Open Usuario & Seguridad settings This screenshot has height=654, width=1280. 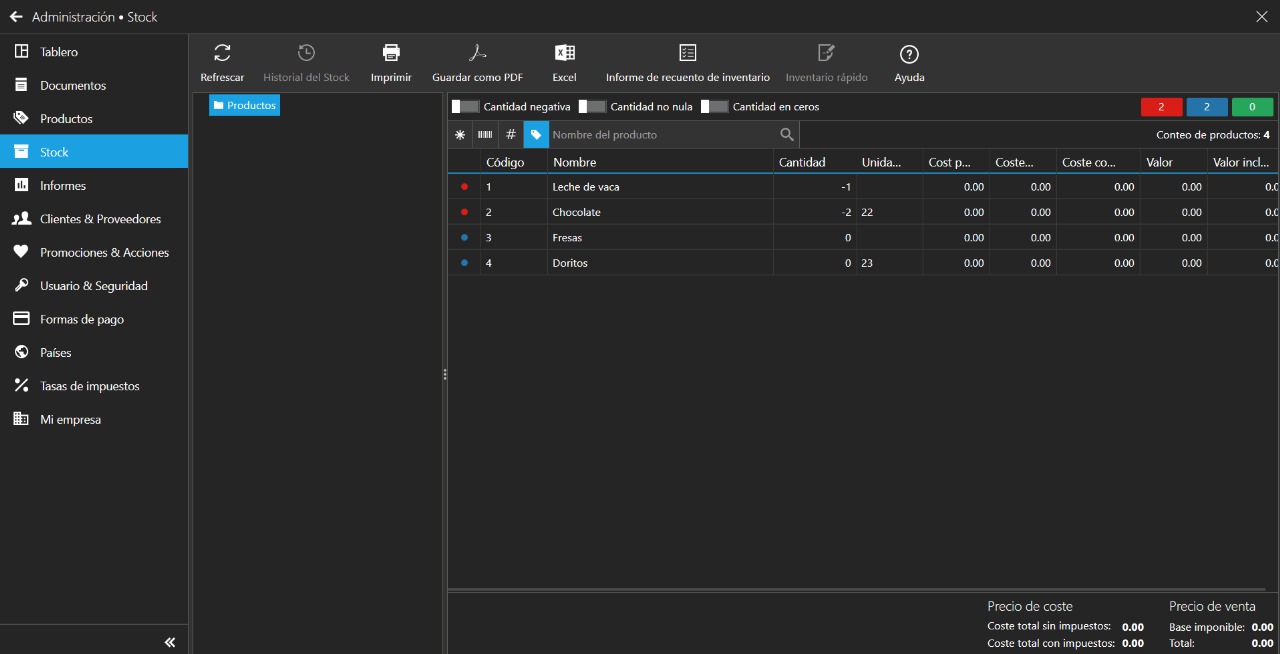pos(94,285)
